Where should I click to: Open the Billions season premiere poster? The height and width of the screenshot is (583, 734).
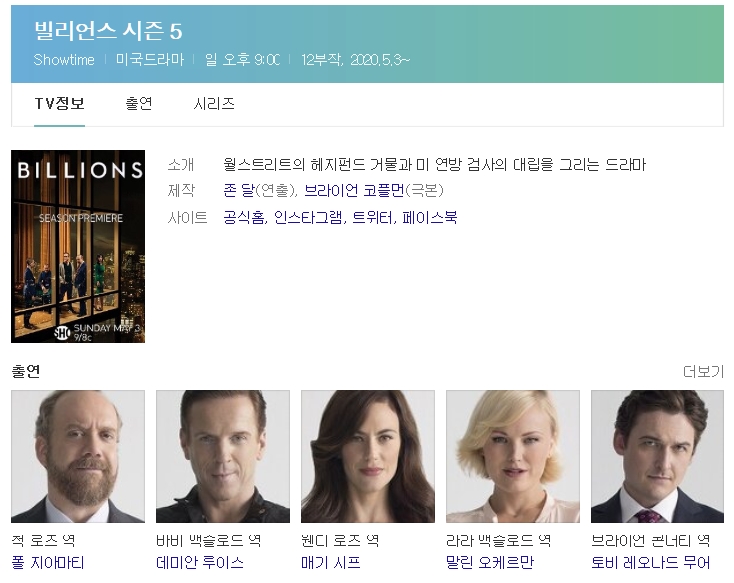[x=78, y=246]
